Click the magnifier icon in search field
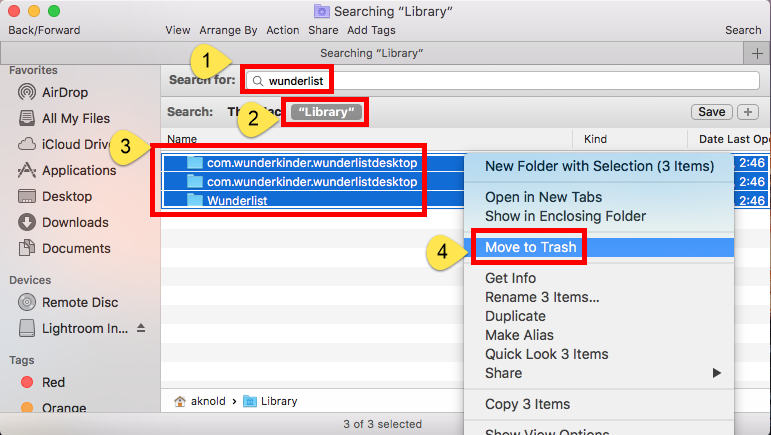The height and width of the screenshot is (435, 771). [258, 81]
